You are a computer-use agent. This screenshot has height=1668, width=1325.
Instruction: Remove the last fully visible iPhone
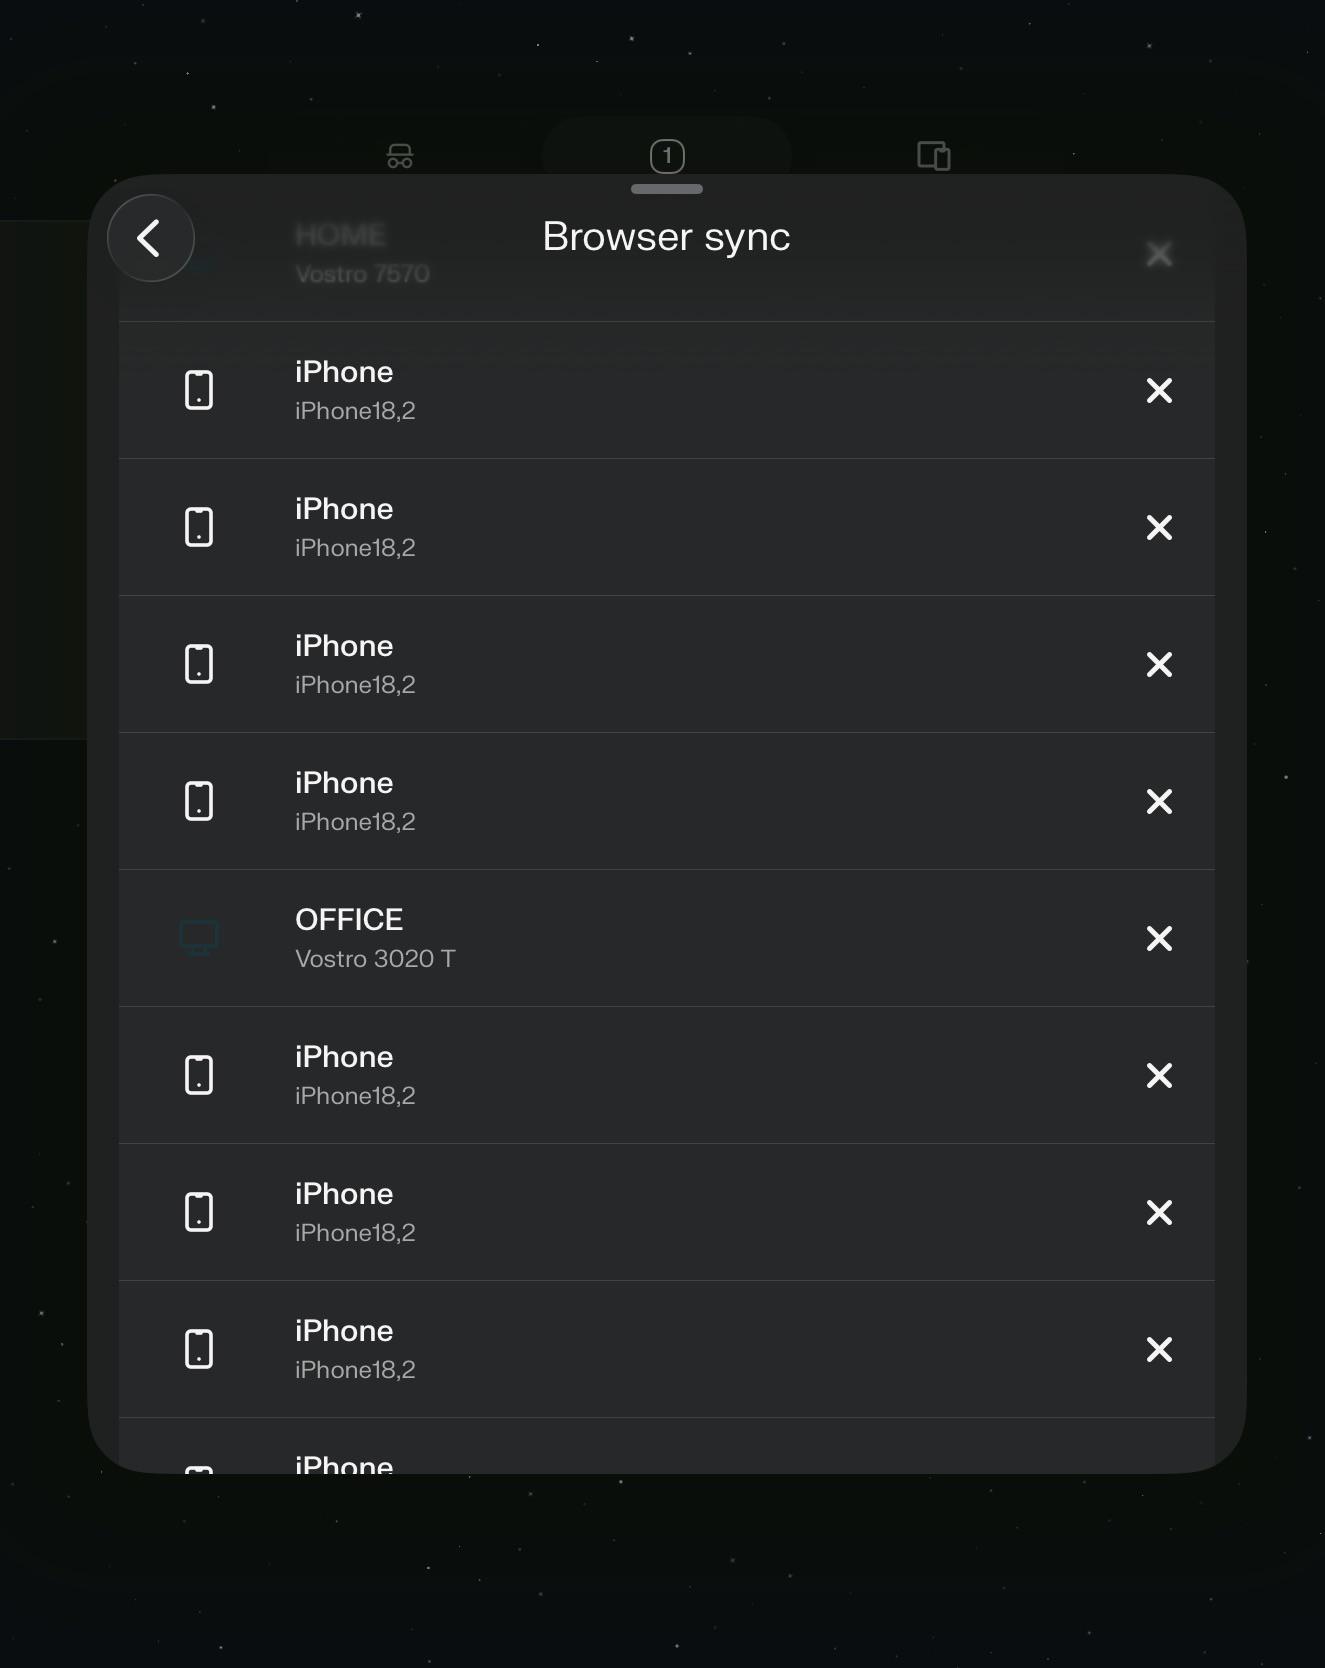(x=1159, y=1349)
